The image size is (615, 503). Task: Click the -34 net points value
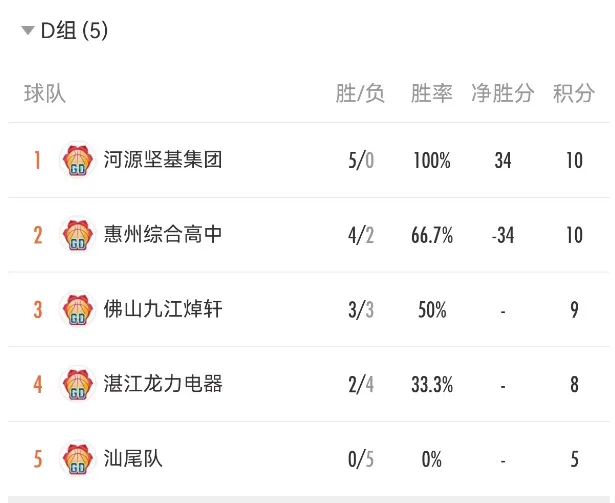click(x=503, y=235)
